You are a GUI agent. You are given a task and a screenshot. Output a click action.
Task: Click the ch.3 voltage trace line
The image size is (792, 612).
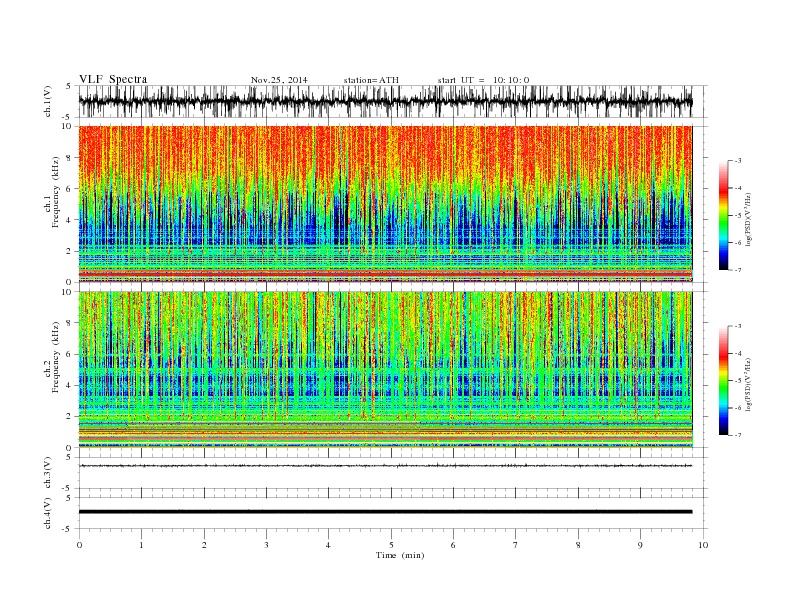pyautogui.click(x=385, y=466)
